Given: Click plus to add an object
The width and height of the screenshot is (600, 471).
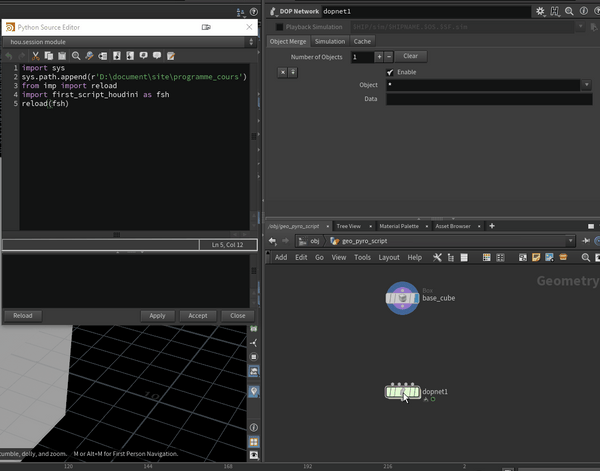Looking at the screenshot, I should [x=379, y=57].
